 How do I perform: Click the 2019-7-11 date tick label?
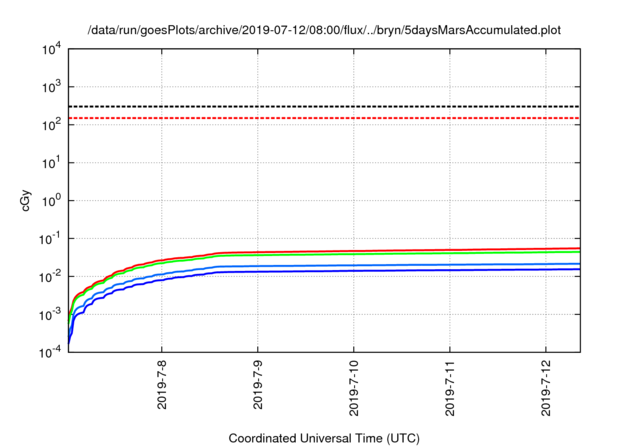pyautogui.click(x=450, y=388)
